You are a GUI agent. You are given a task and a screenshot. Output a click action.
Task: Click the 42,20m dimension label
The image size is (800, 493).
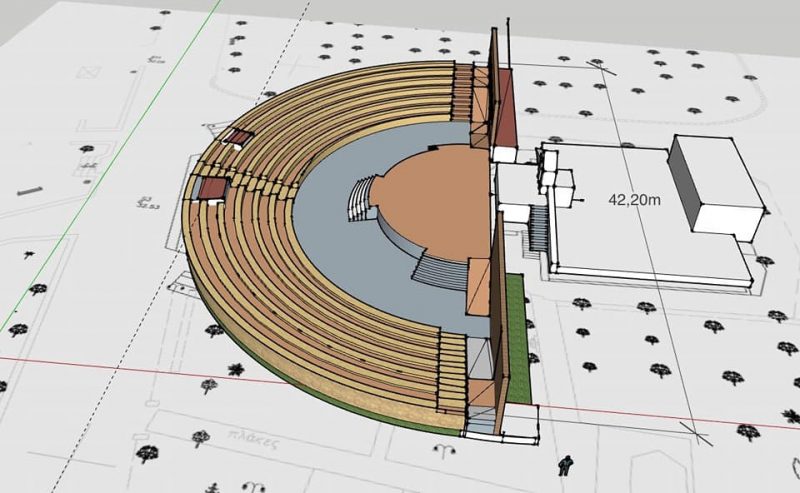coord(634,200)
